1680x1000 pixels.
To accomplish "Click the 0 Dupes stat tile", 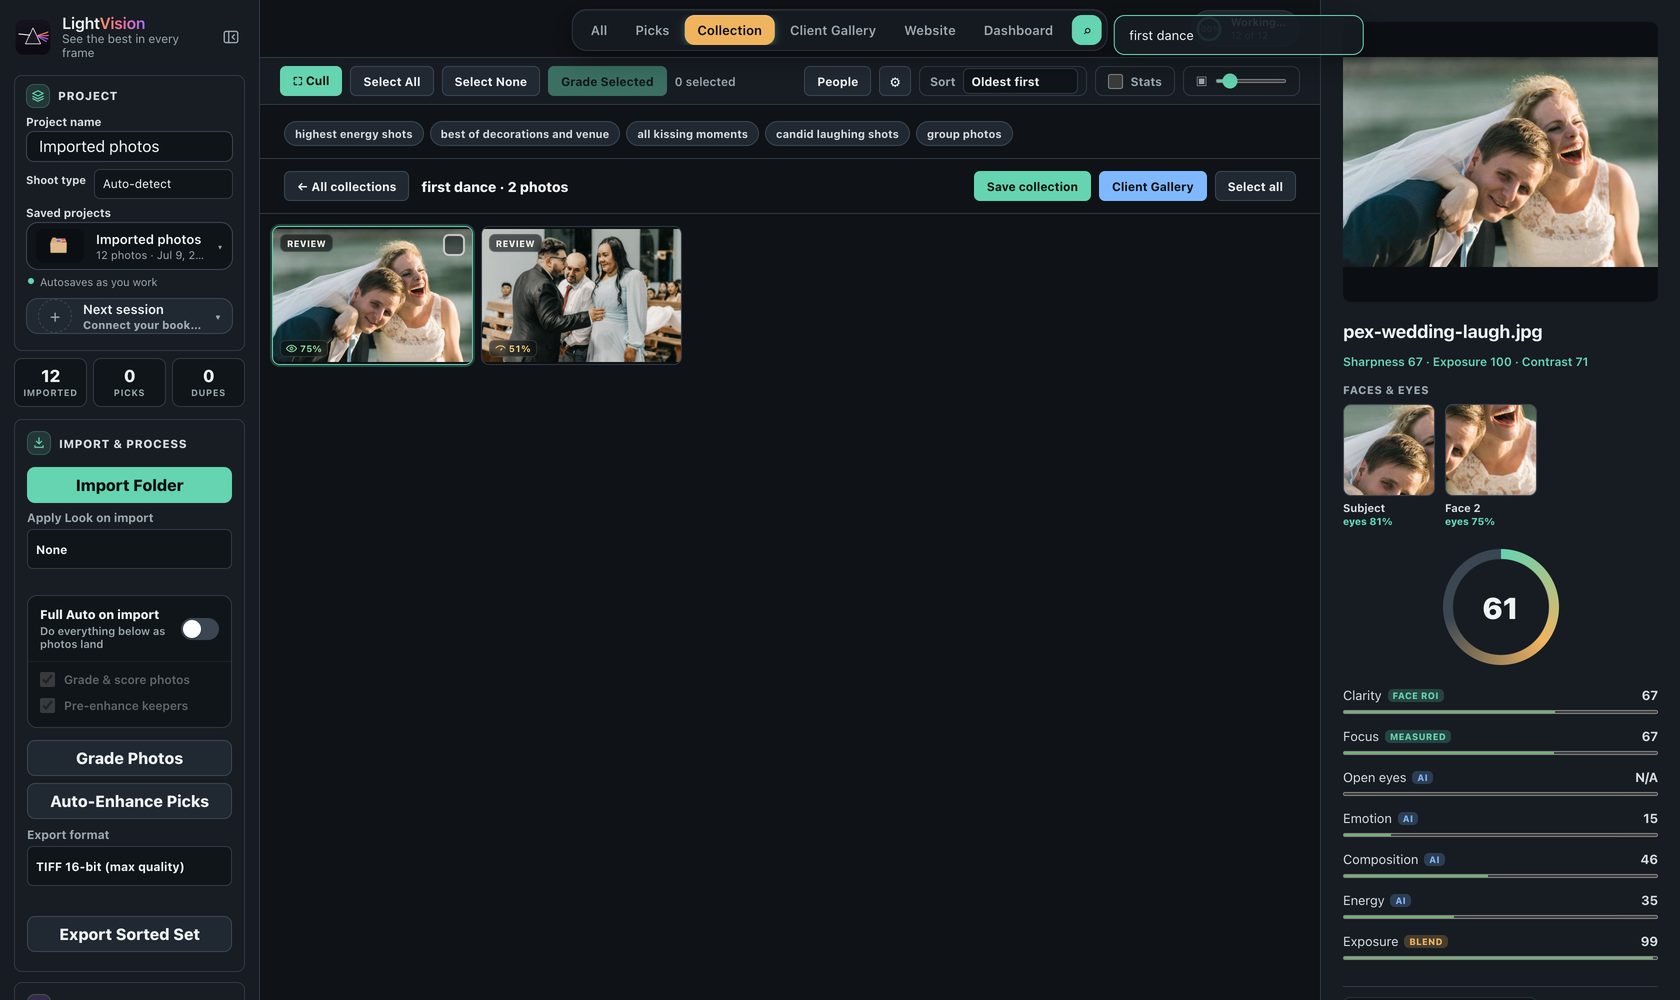I will 208,382.
